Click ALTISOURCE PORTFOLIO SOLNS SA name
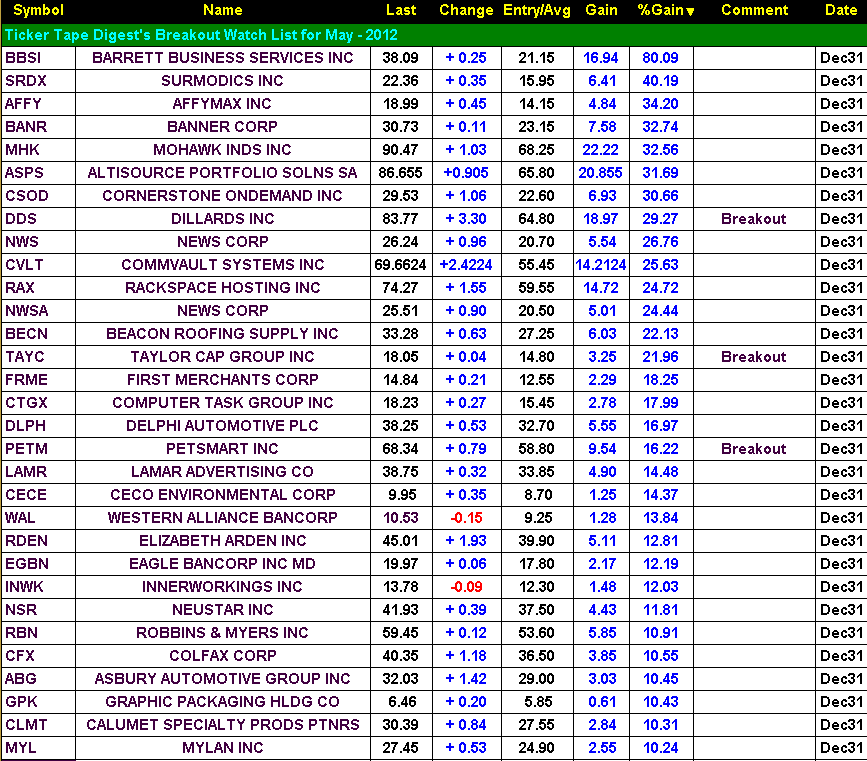Screen dimensions: 867x761 pyautogui.click(x=222, y=173)
